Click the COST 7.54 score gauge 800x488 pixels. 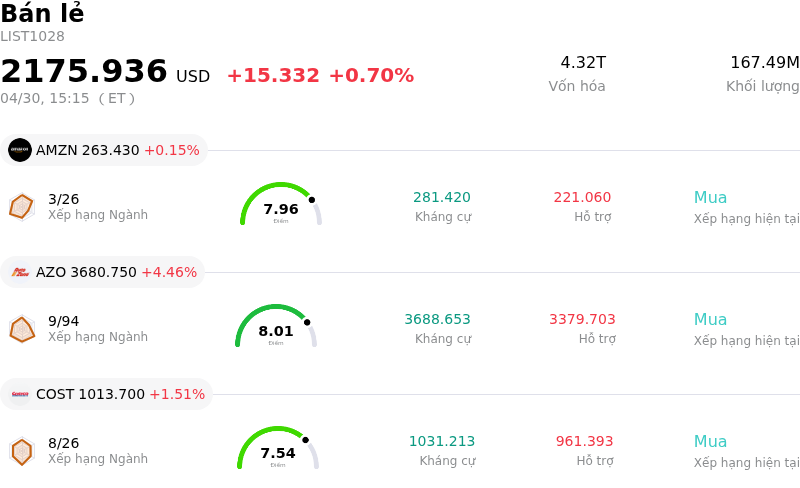pos(278,450)
